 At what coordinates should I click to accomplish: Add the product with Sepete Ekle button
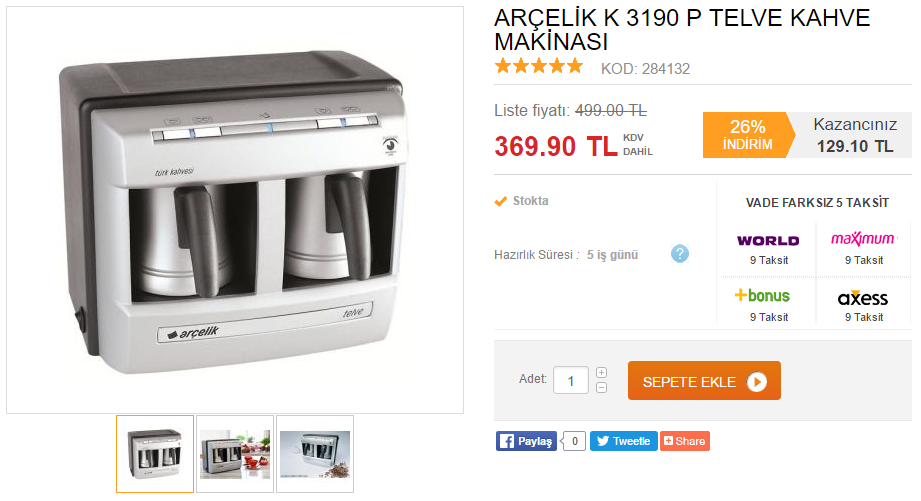click(704, 381)
